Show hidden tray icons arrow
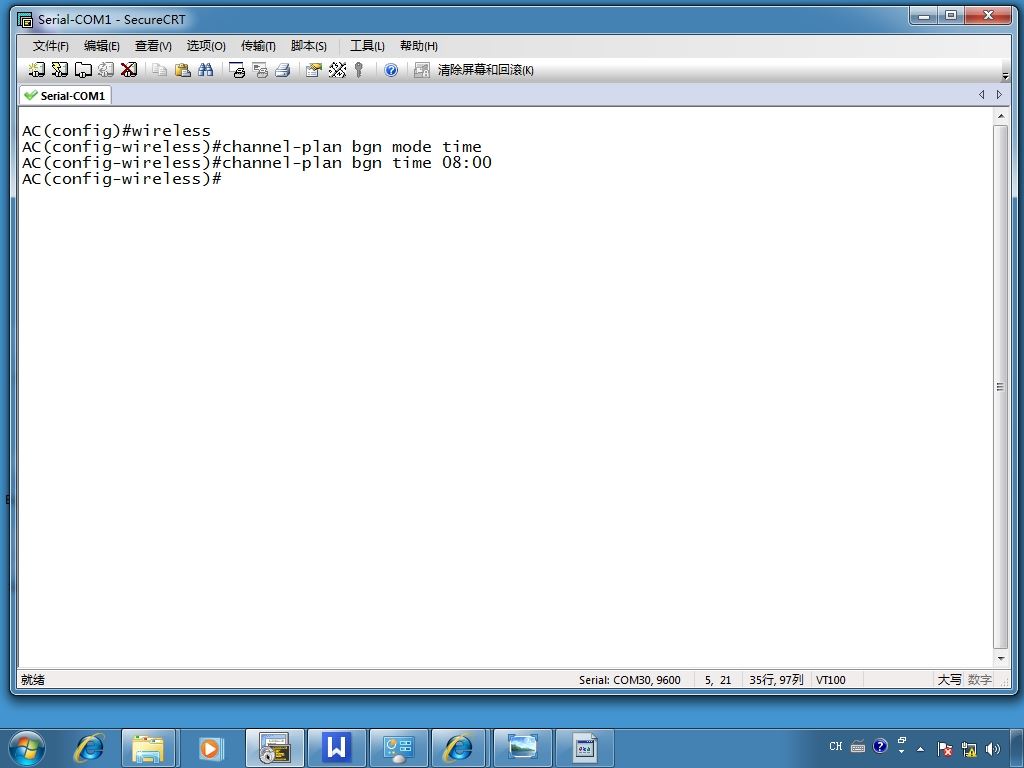Image resolution: width=1024 pixels, height=768 pixels. [920, 749]
